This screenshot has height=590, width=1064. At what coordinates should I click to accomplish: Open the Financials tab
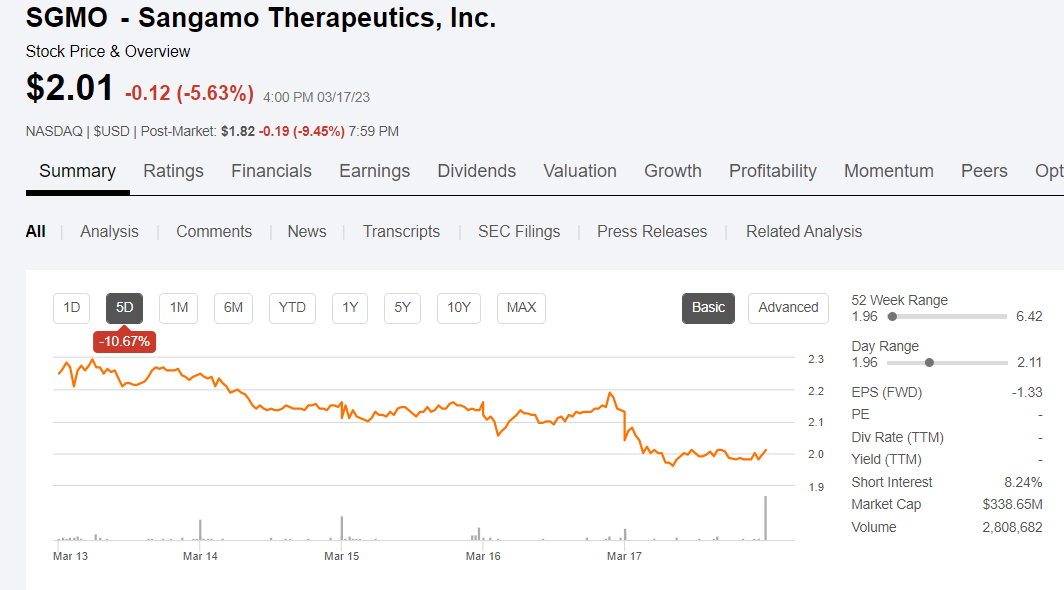click(x=271, y=171)
